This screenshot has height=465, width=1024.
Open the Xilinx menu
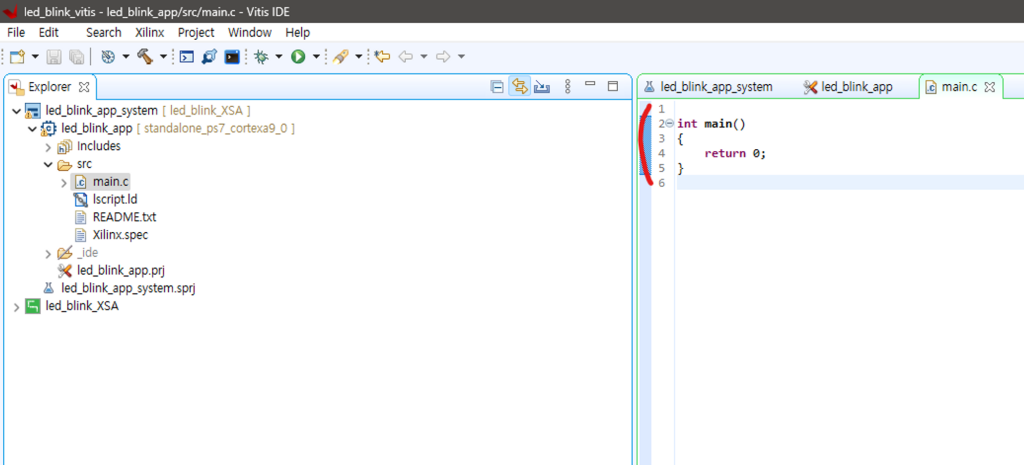(150, 33)
